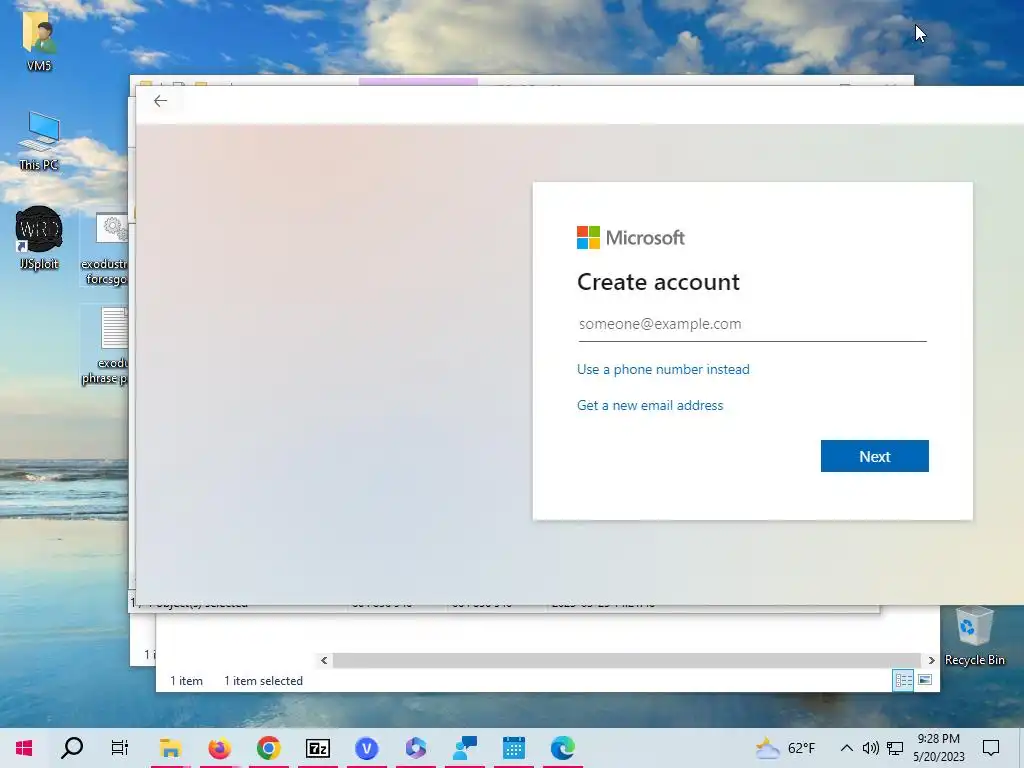Open the purple swirl app in the taskbar
Viewport: 1024px width, 768px height.
pos(415,748)
